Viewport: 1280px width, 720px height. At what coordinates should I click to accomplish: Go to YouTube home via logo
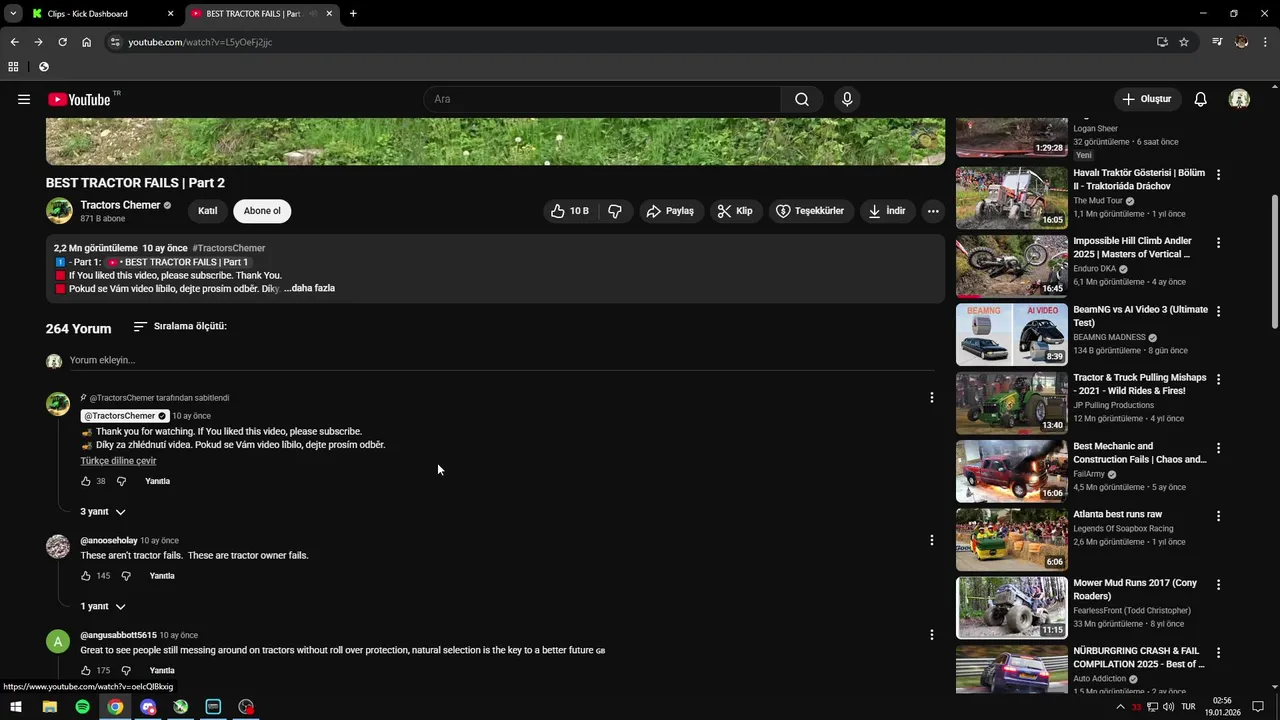pyautogui.click(x=79, y=99)
